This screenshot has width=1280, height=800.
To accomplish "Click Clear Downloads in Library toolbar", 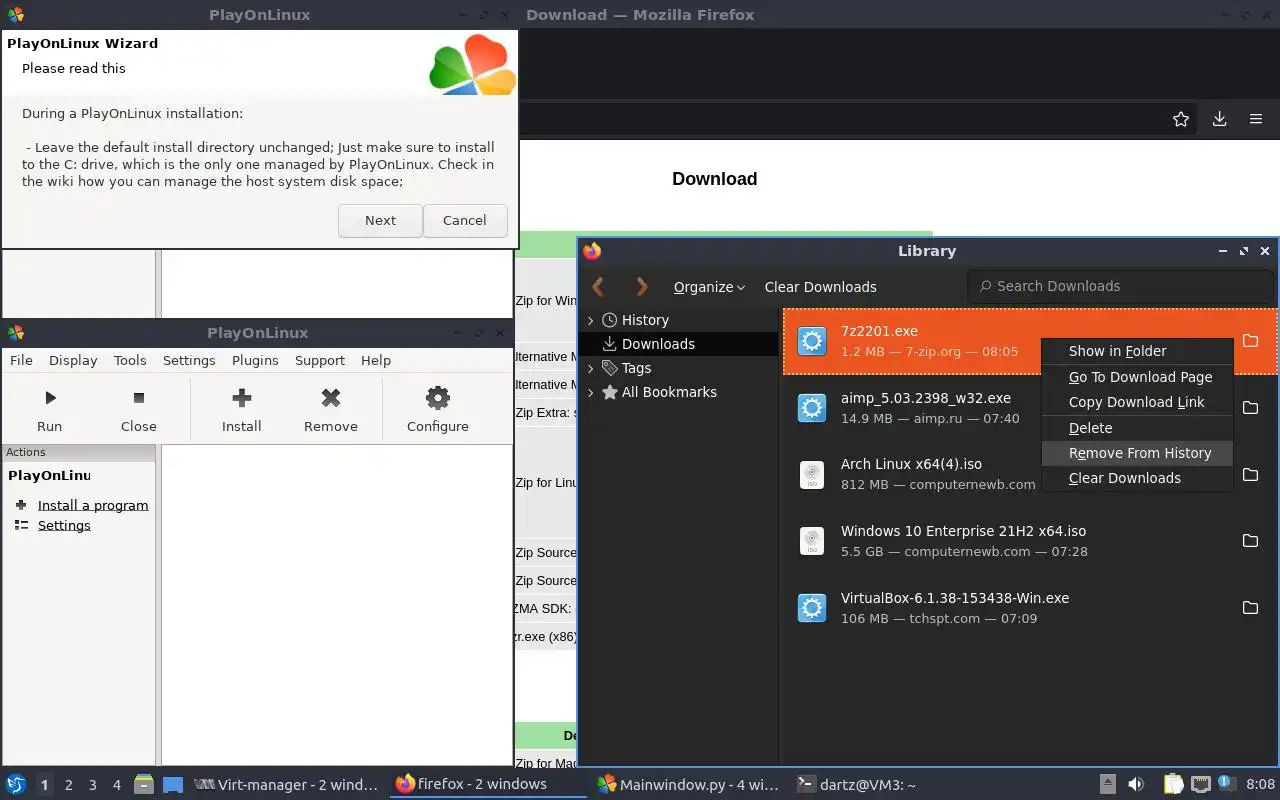I will tap(821, 287).
